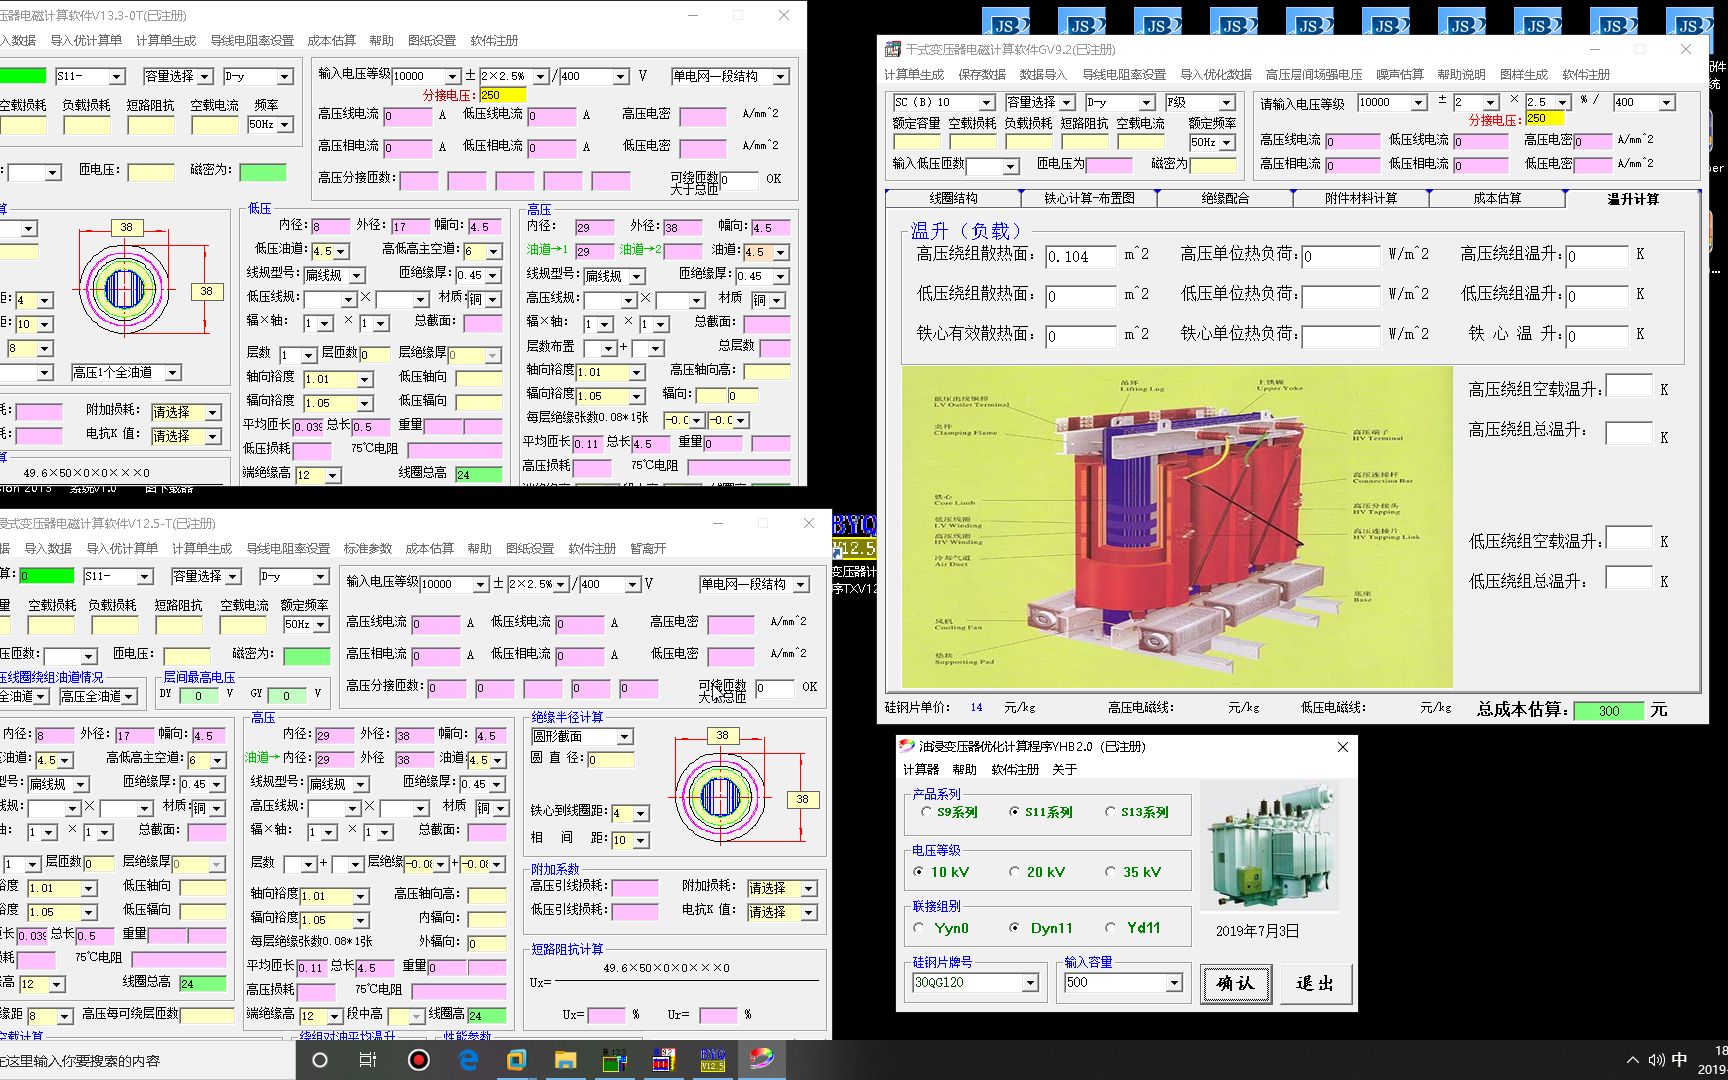Open 附加损耗 请选择 dropdown in V12.5 window
Viewport: 1728px width, 1080px height.
(808, 888)
